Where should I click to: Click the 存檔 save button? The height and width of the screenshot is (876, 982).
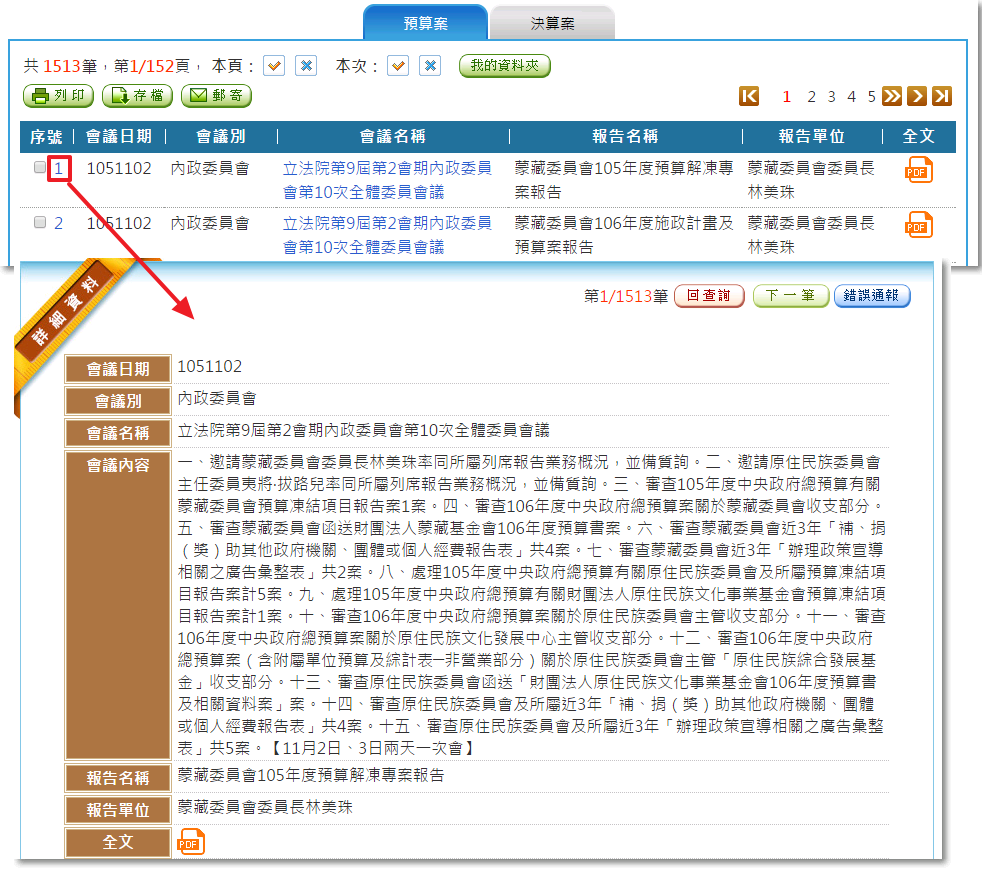(x=137, y=96)
